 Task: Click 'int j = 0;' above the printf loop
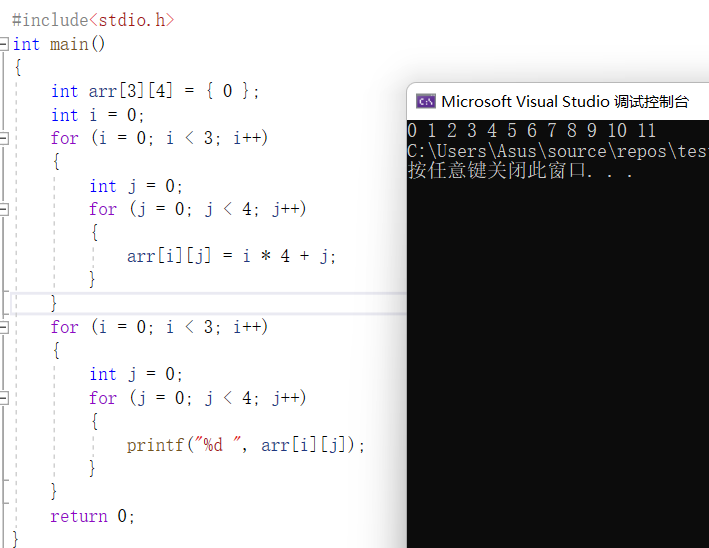point(136,374)
